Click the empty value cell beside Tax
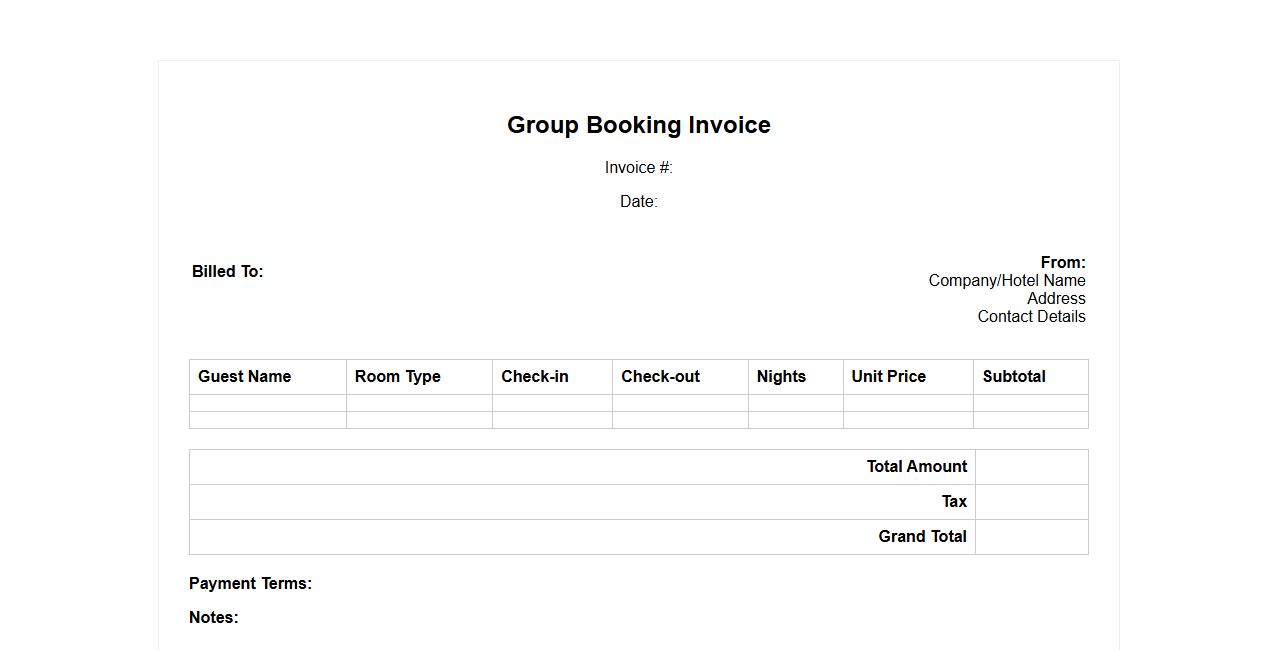The image size is (1278, 650). click(x=1031, y=502)
